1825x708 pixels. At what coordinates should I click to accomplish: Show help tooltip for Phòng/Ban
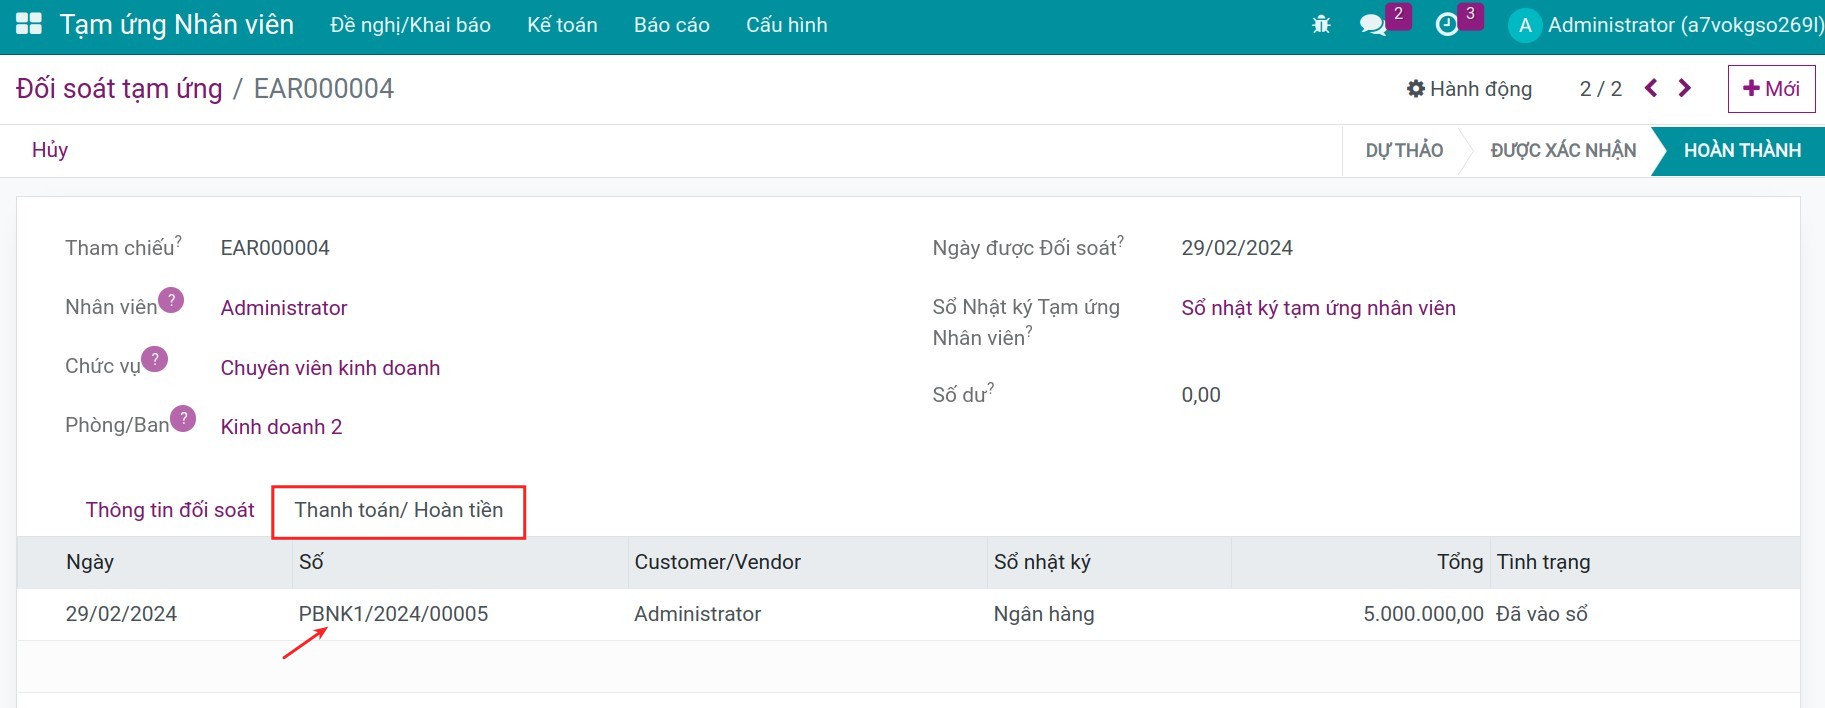[183, 418]
